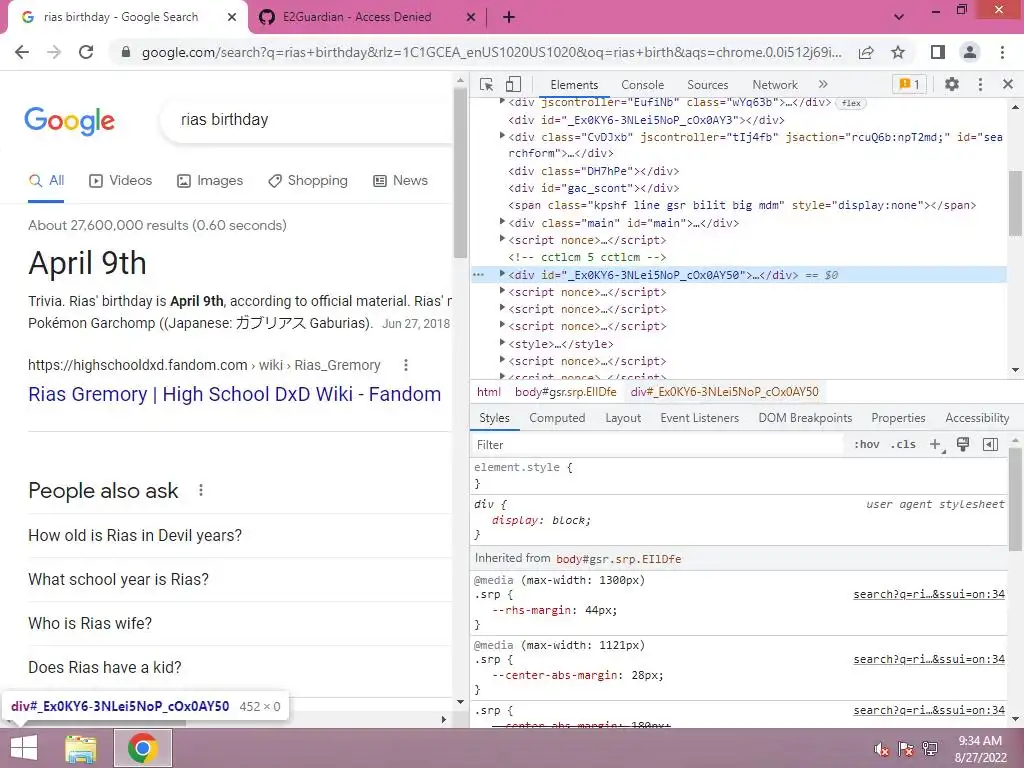Open the Windows Start menu

24,748
